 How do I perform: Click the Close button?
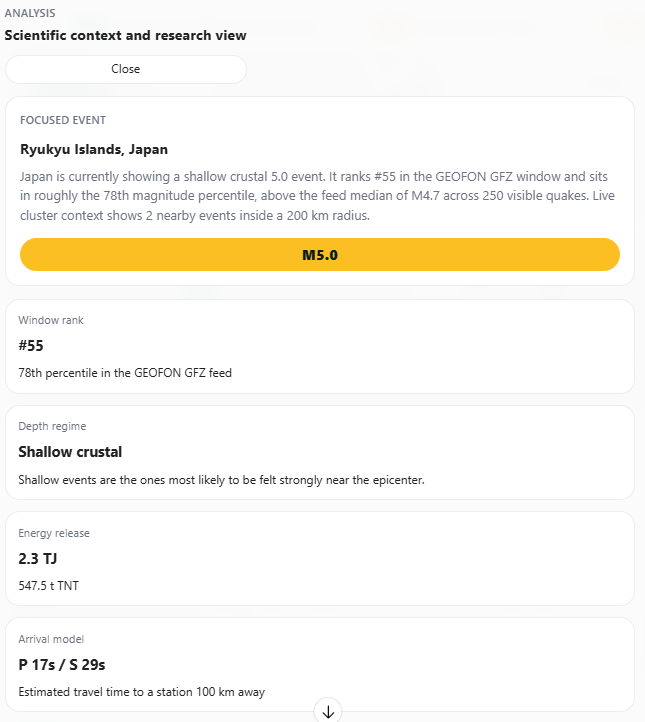tap(126, 69)
